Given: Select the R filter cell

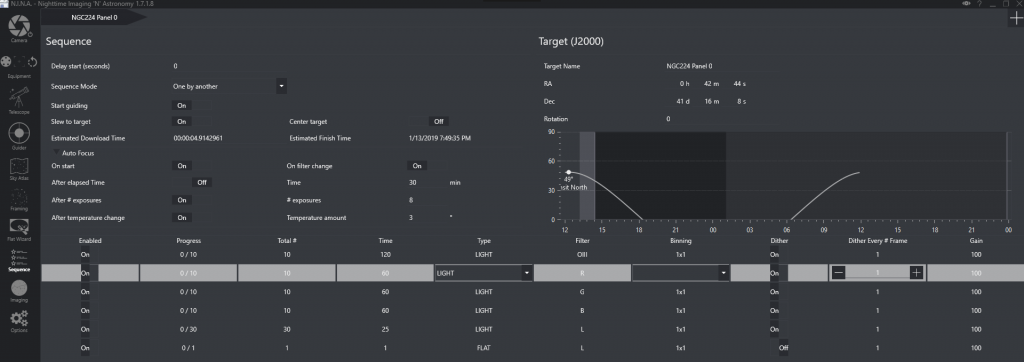Looking at the screenshot, I should point(582,272).
